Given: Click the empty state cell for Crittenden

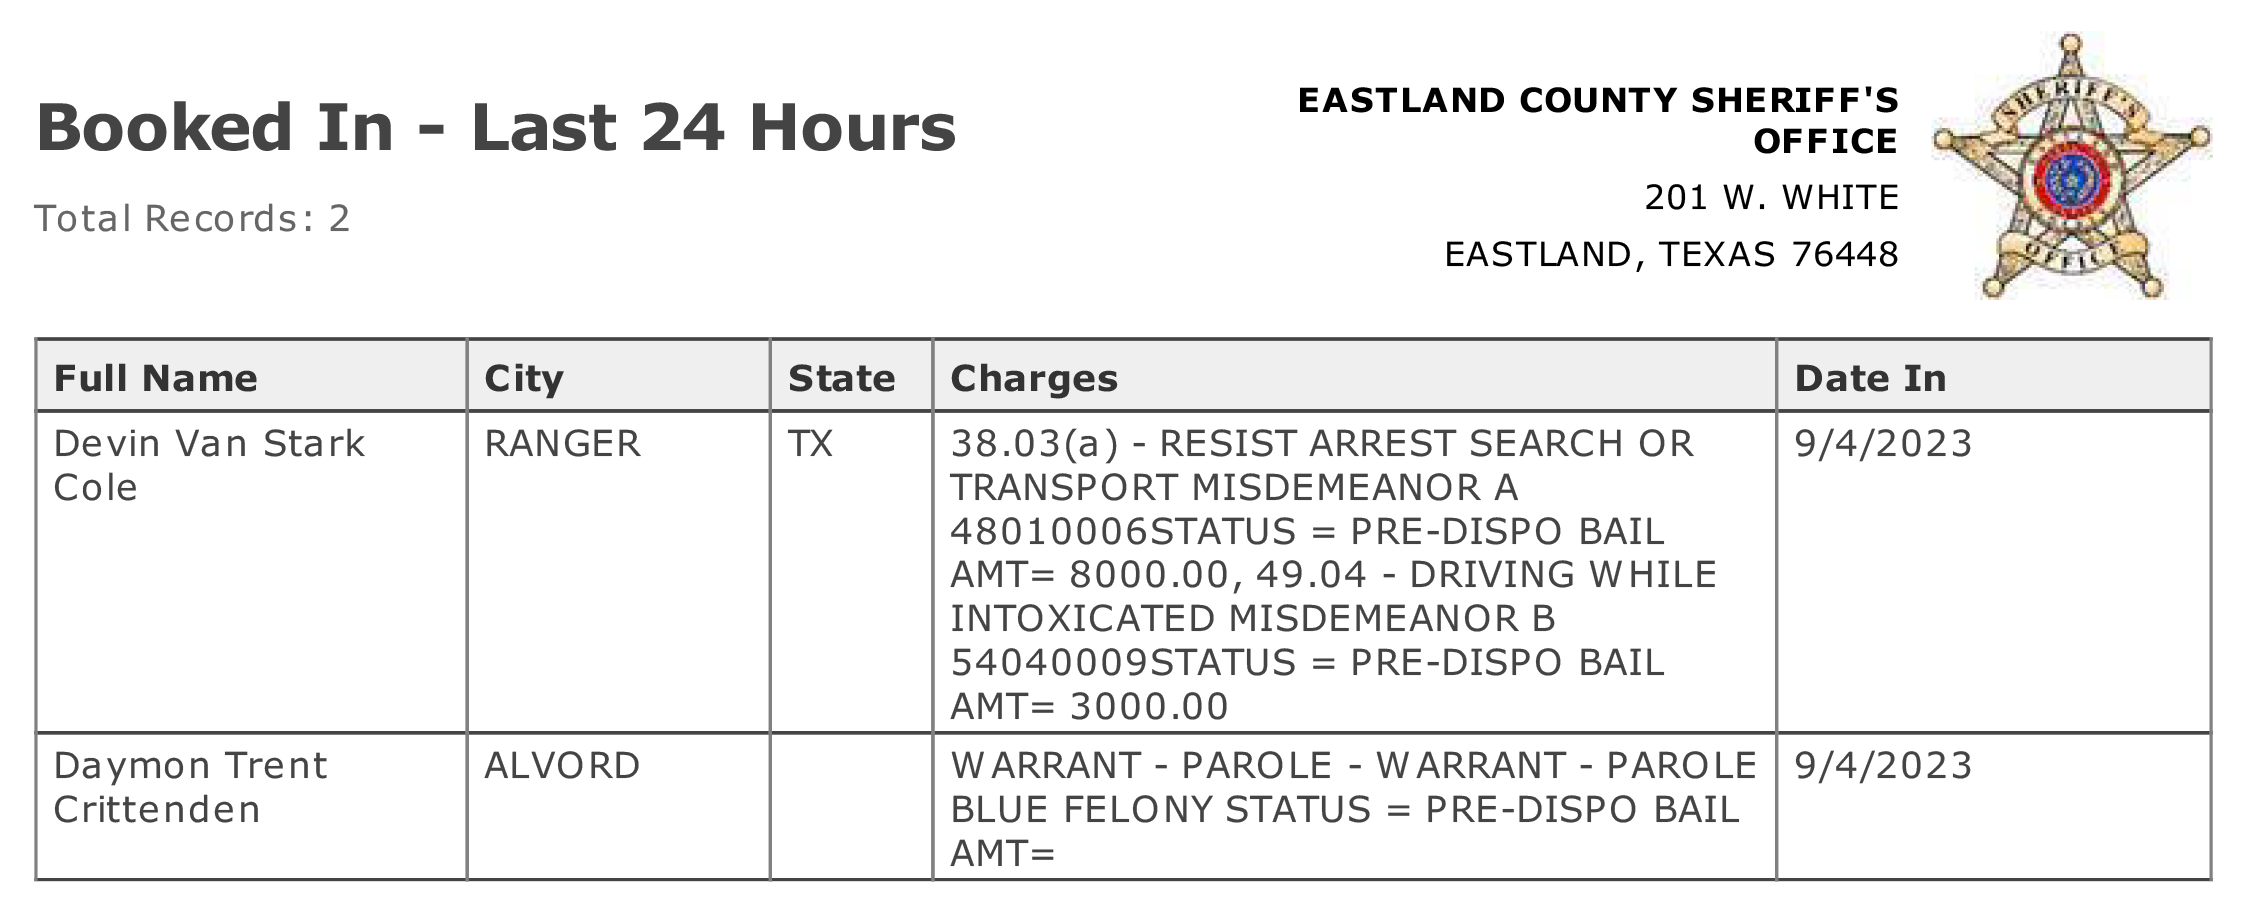Looking at the screenshot, I should [851, 806].
